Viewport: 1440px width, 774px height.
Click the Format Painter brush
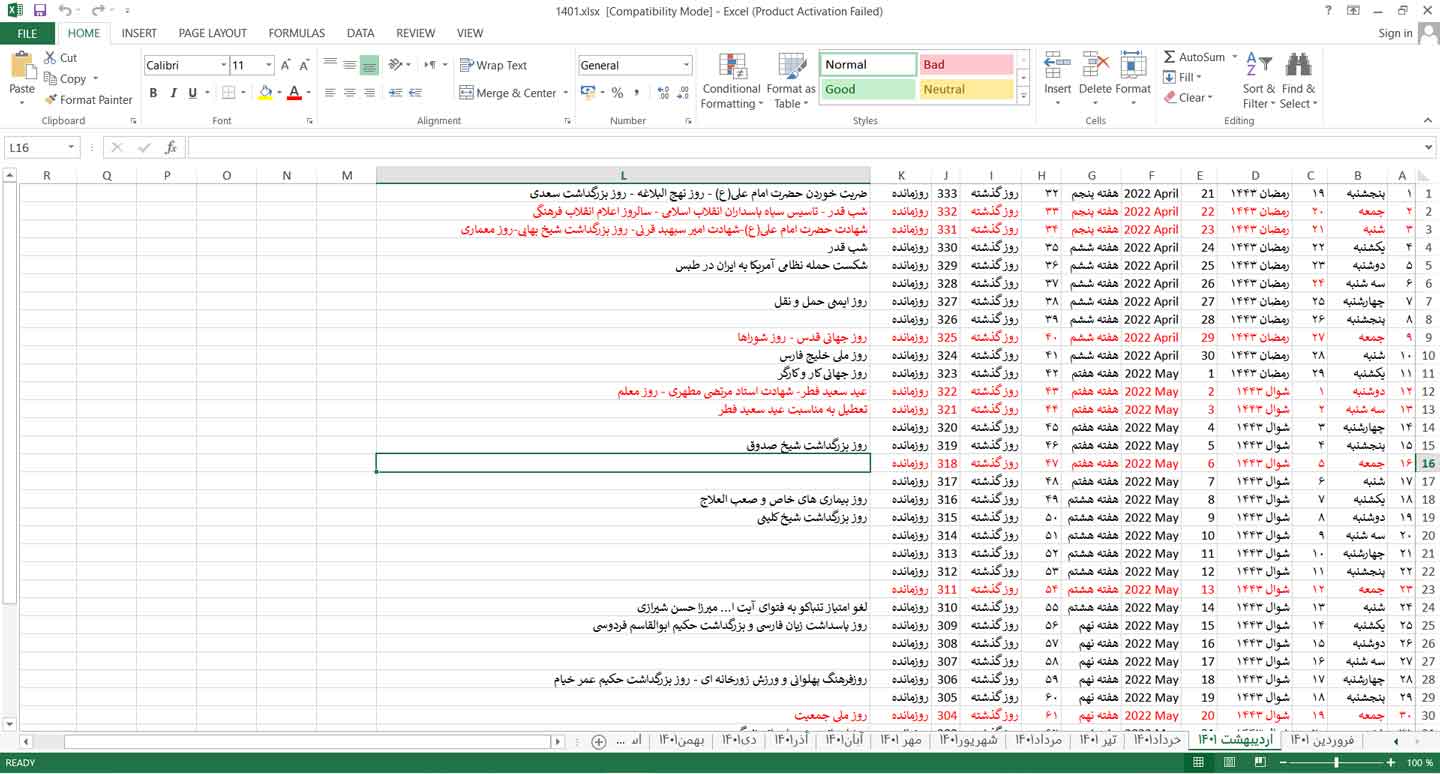pos(50,99)
